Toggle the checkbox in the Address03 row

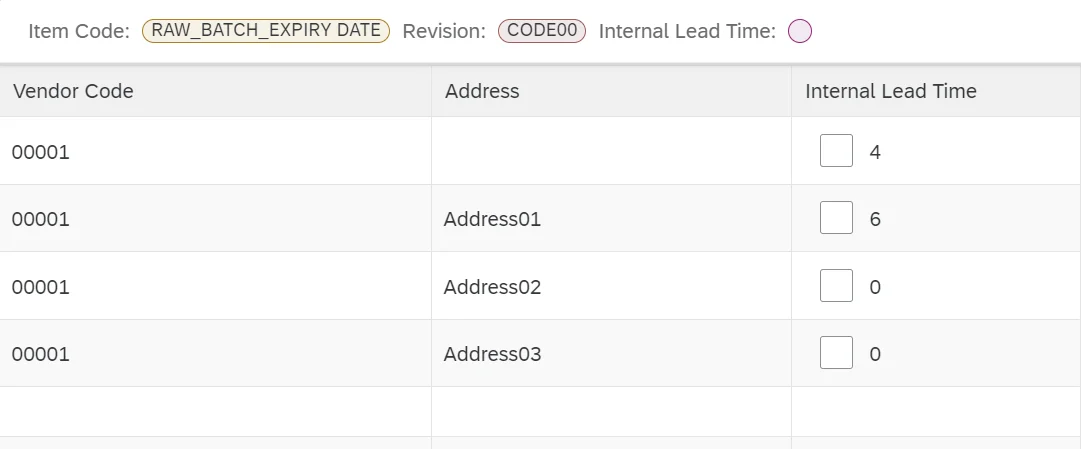836,353
